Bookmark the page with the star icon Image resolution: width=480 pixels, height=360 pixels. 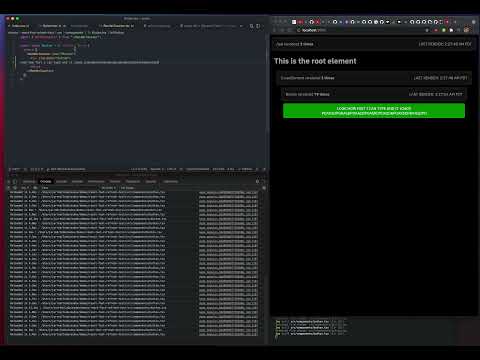(427, 30)
